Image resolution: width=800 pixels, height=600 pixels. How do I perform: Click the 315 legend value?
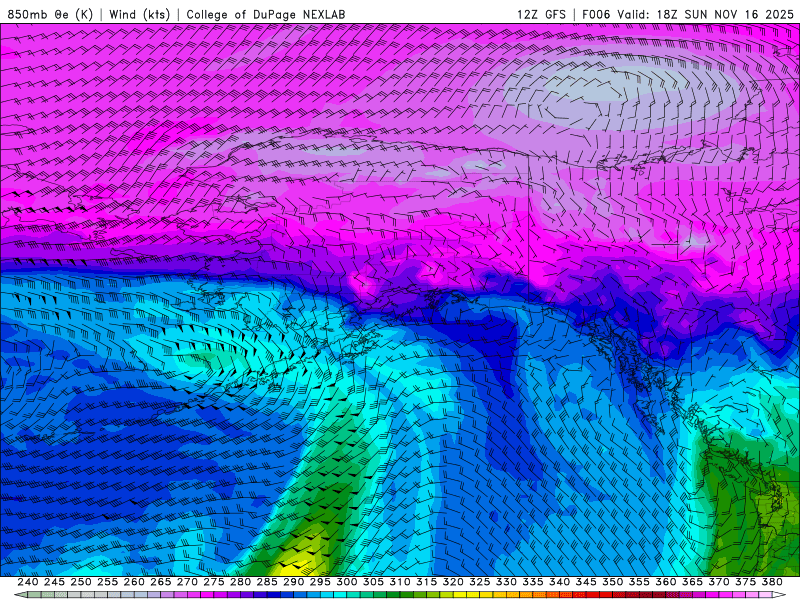coord(426,582)
